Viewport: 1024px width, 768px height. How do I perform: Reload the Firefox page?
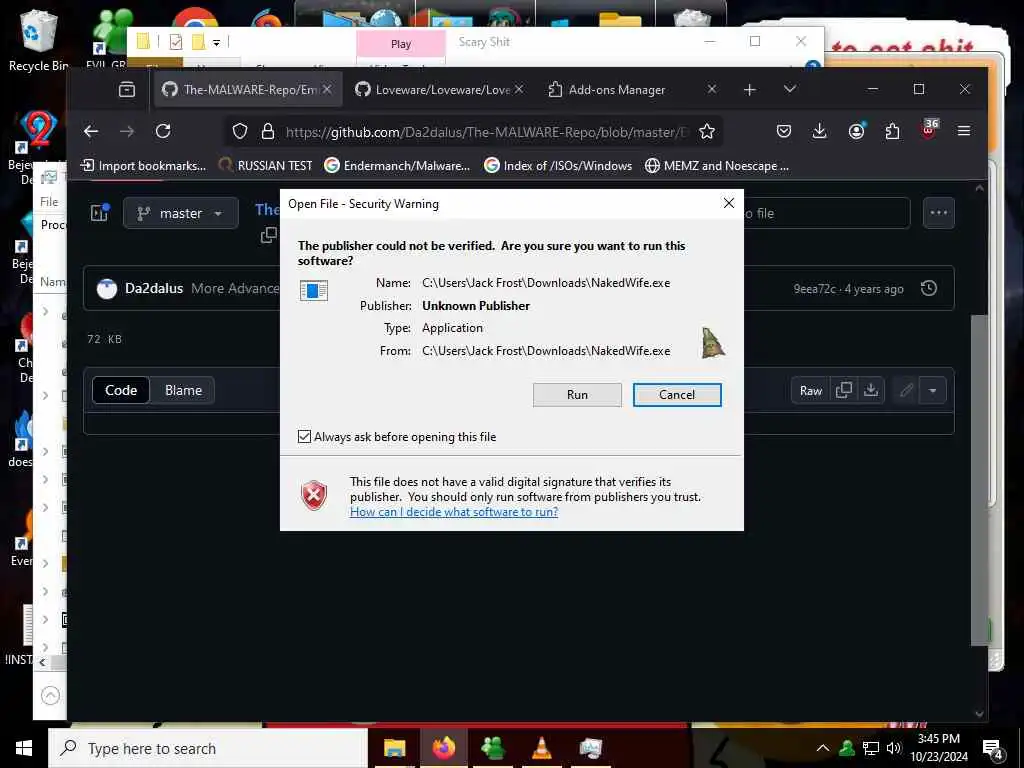[163, 131]
